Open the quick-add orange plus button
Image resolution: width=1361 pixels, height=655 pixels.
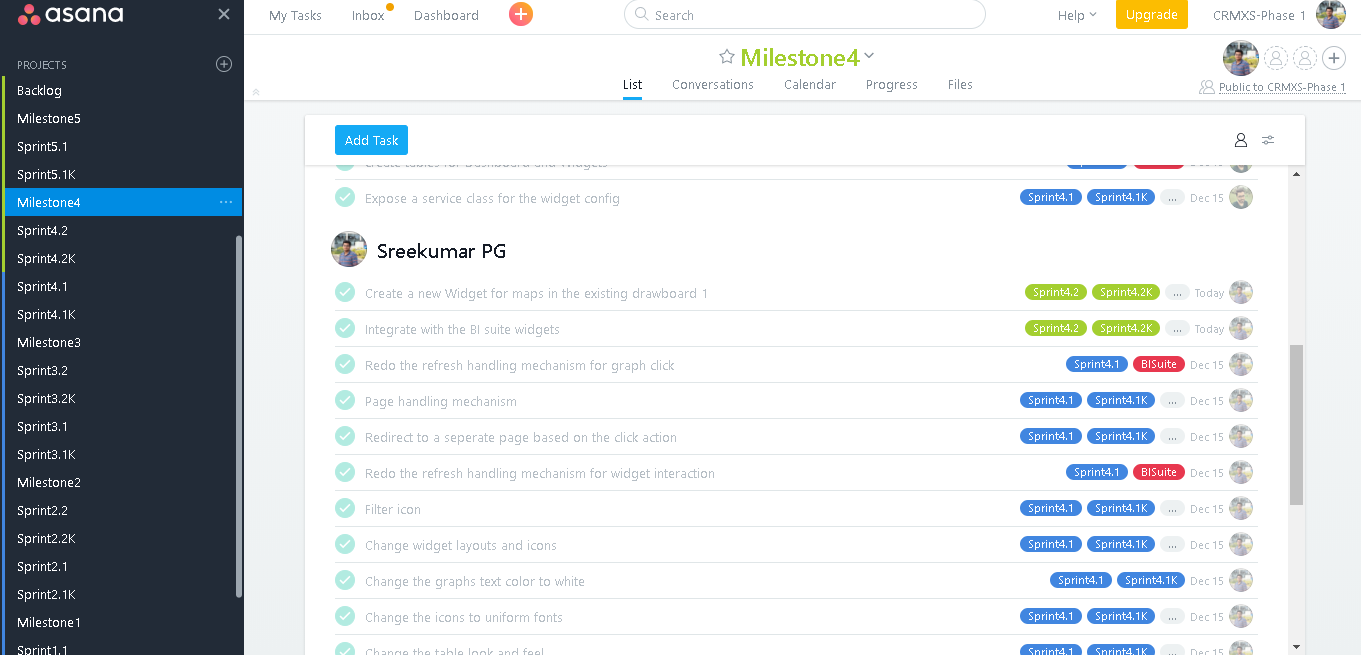[520, 15]
